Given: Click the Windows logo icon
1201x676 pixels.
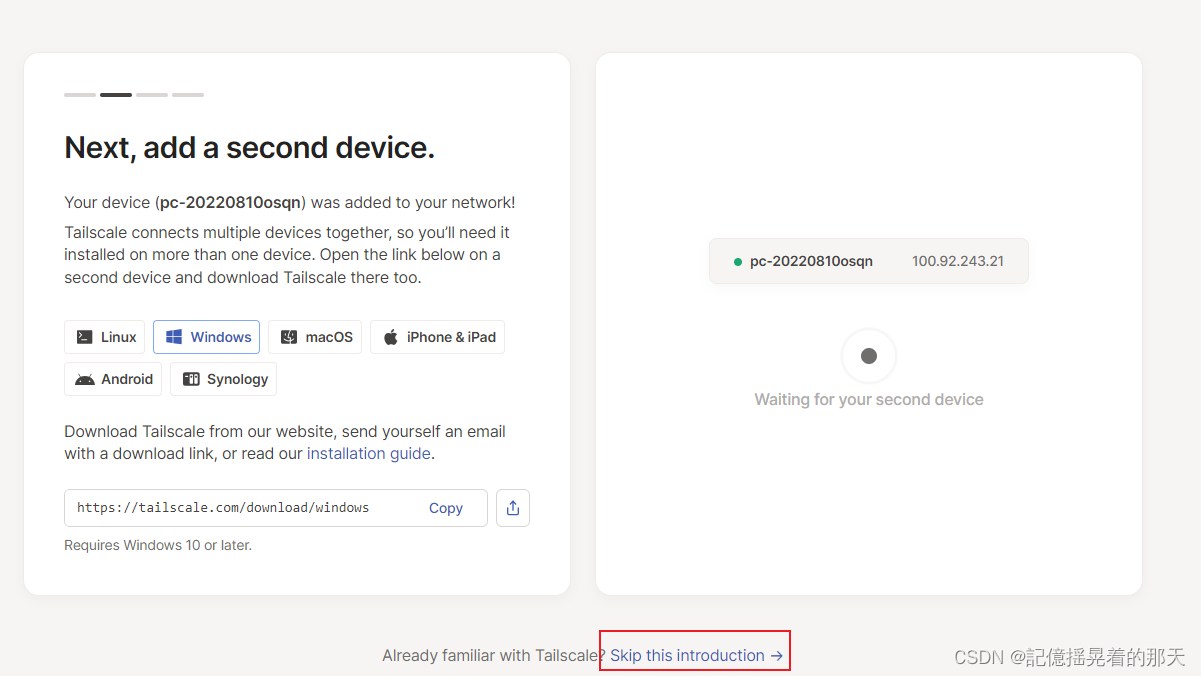Looking at the screenshot, I should coord(174,337).
